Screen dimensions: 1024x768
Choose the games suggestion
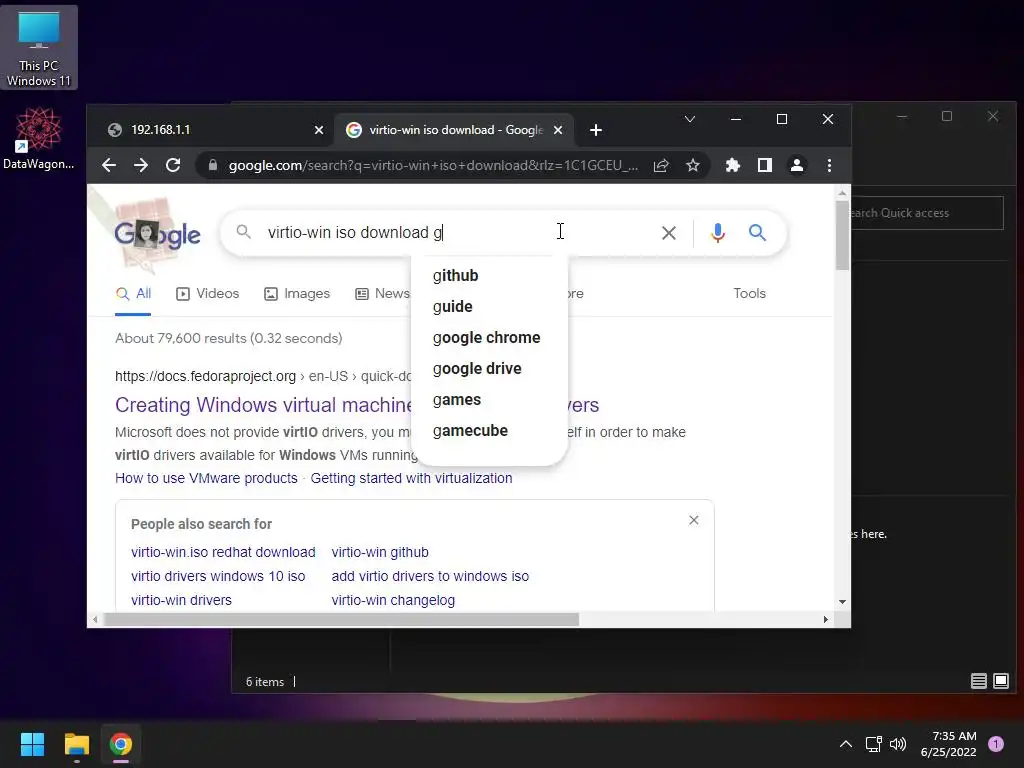point(490,400)
